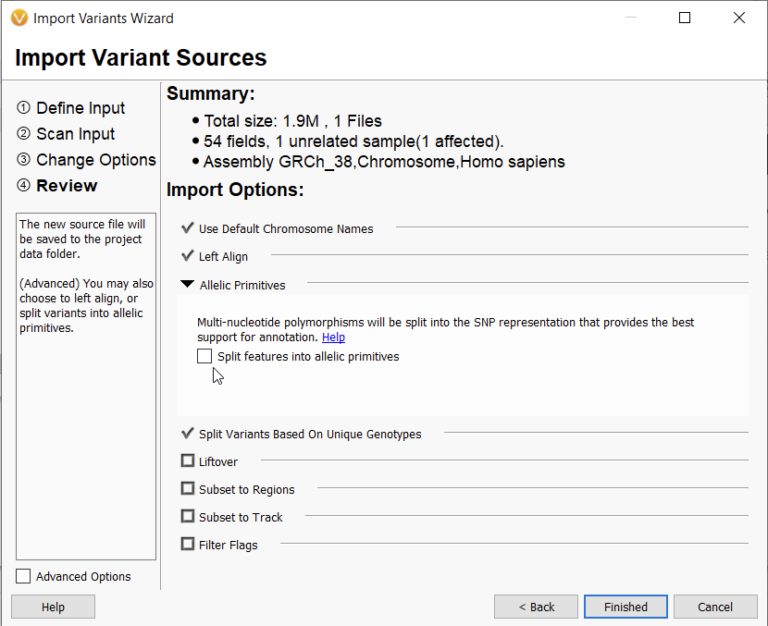Screen dimensions: 768x626
Task: Enable the Split features into allelic primitives checkbox
Action: (205, 356)
